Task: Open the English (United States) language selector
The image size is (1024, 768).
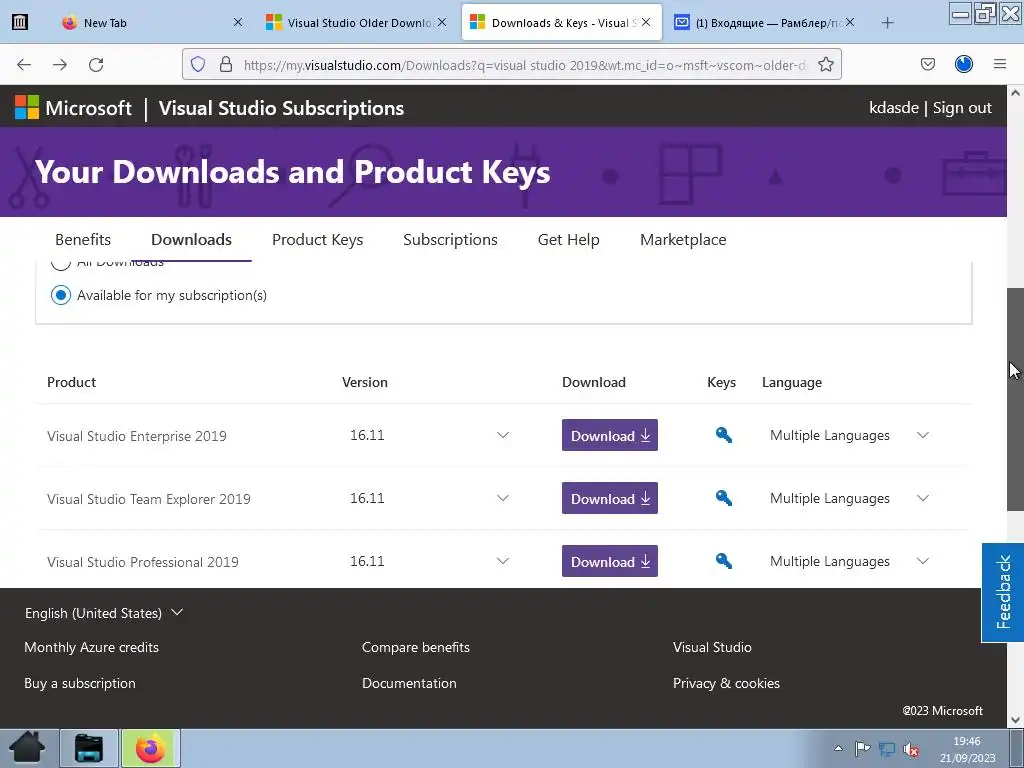Action: [x=104, y=613]
